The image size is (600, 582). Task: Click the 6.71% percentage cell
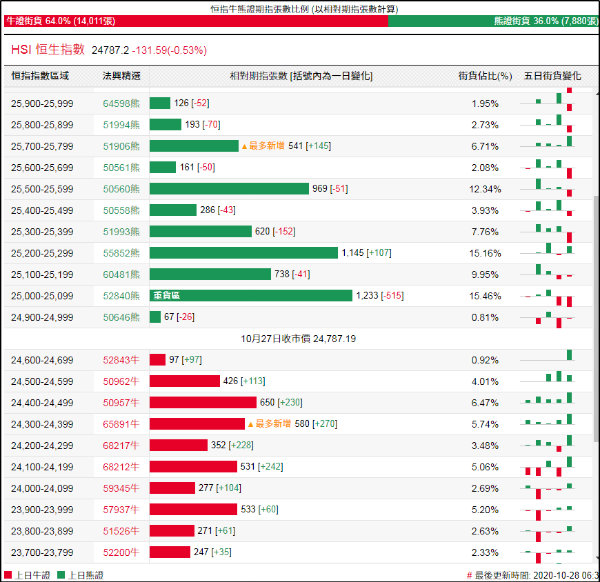485,146
